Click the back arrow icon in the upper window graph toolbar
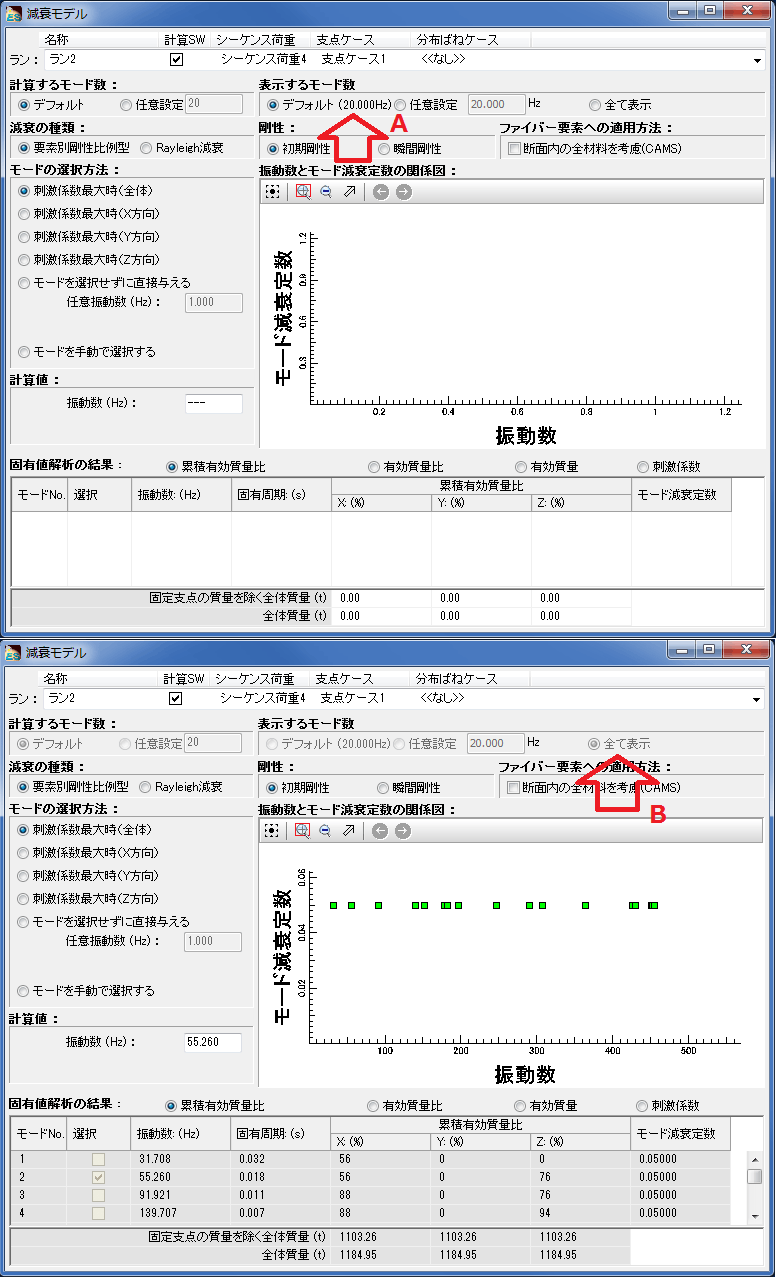776x1282 pixels. 381,191
